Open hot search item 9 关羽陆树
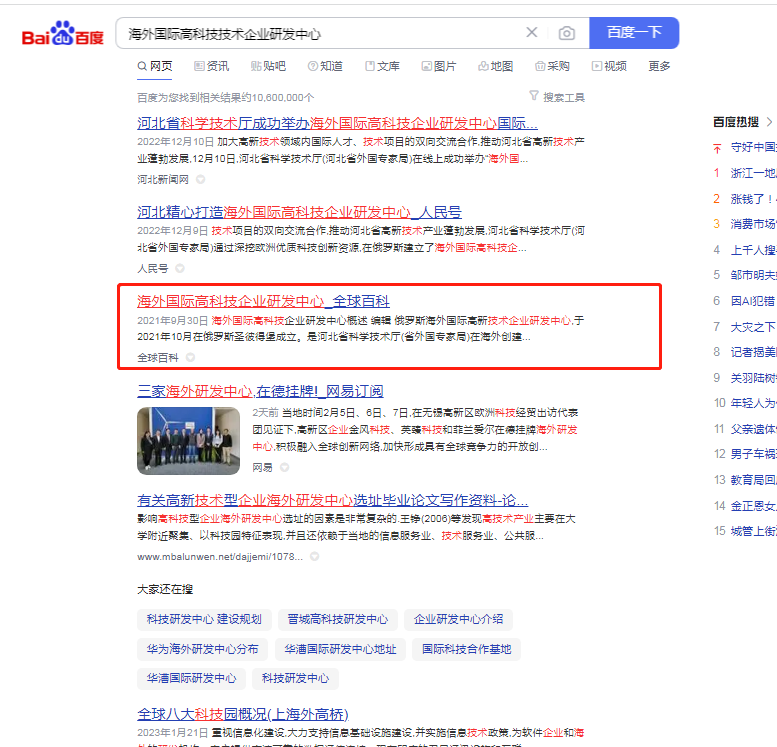Screen dimensions: 777x747 (753, 378)
